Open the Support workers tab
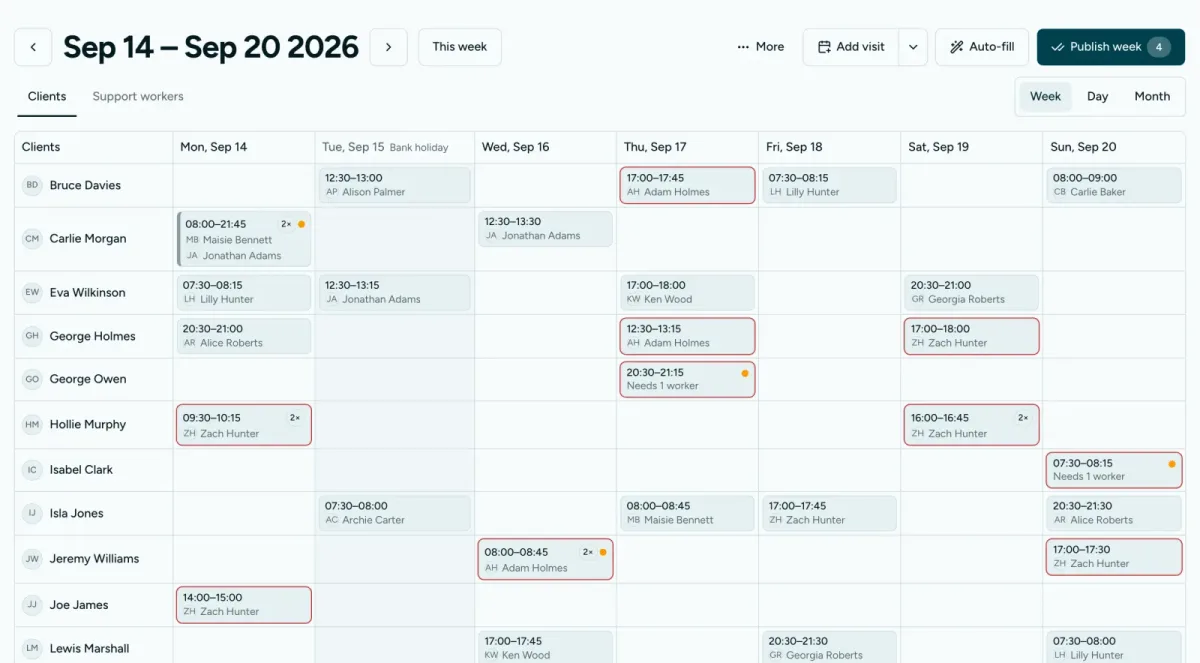The image size is (1200, 663). pyautogui.click(x=138, y=97)
